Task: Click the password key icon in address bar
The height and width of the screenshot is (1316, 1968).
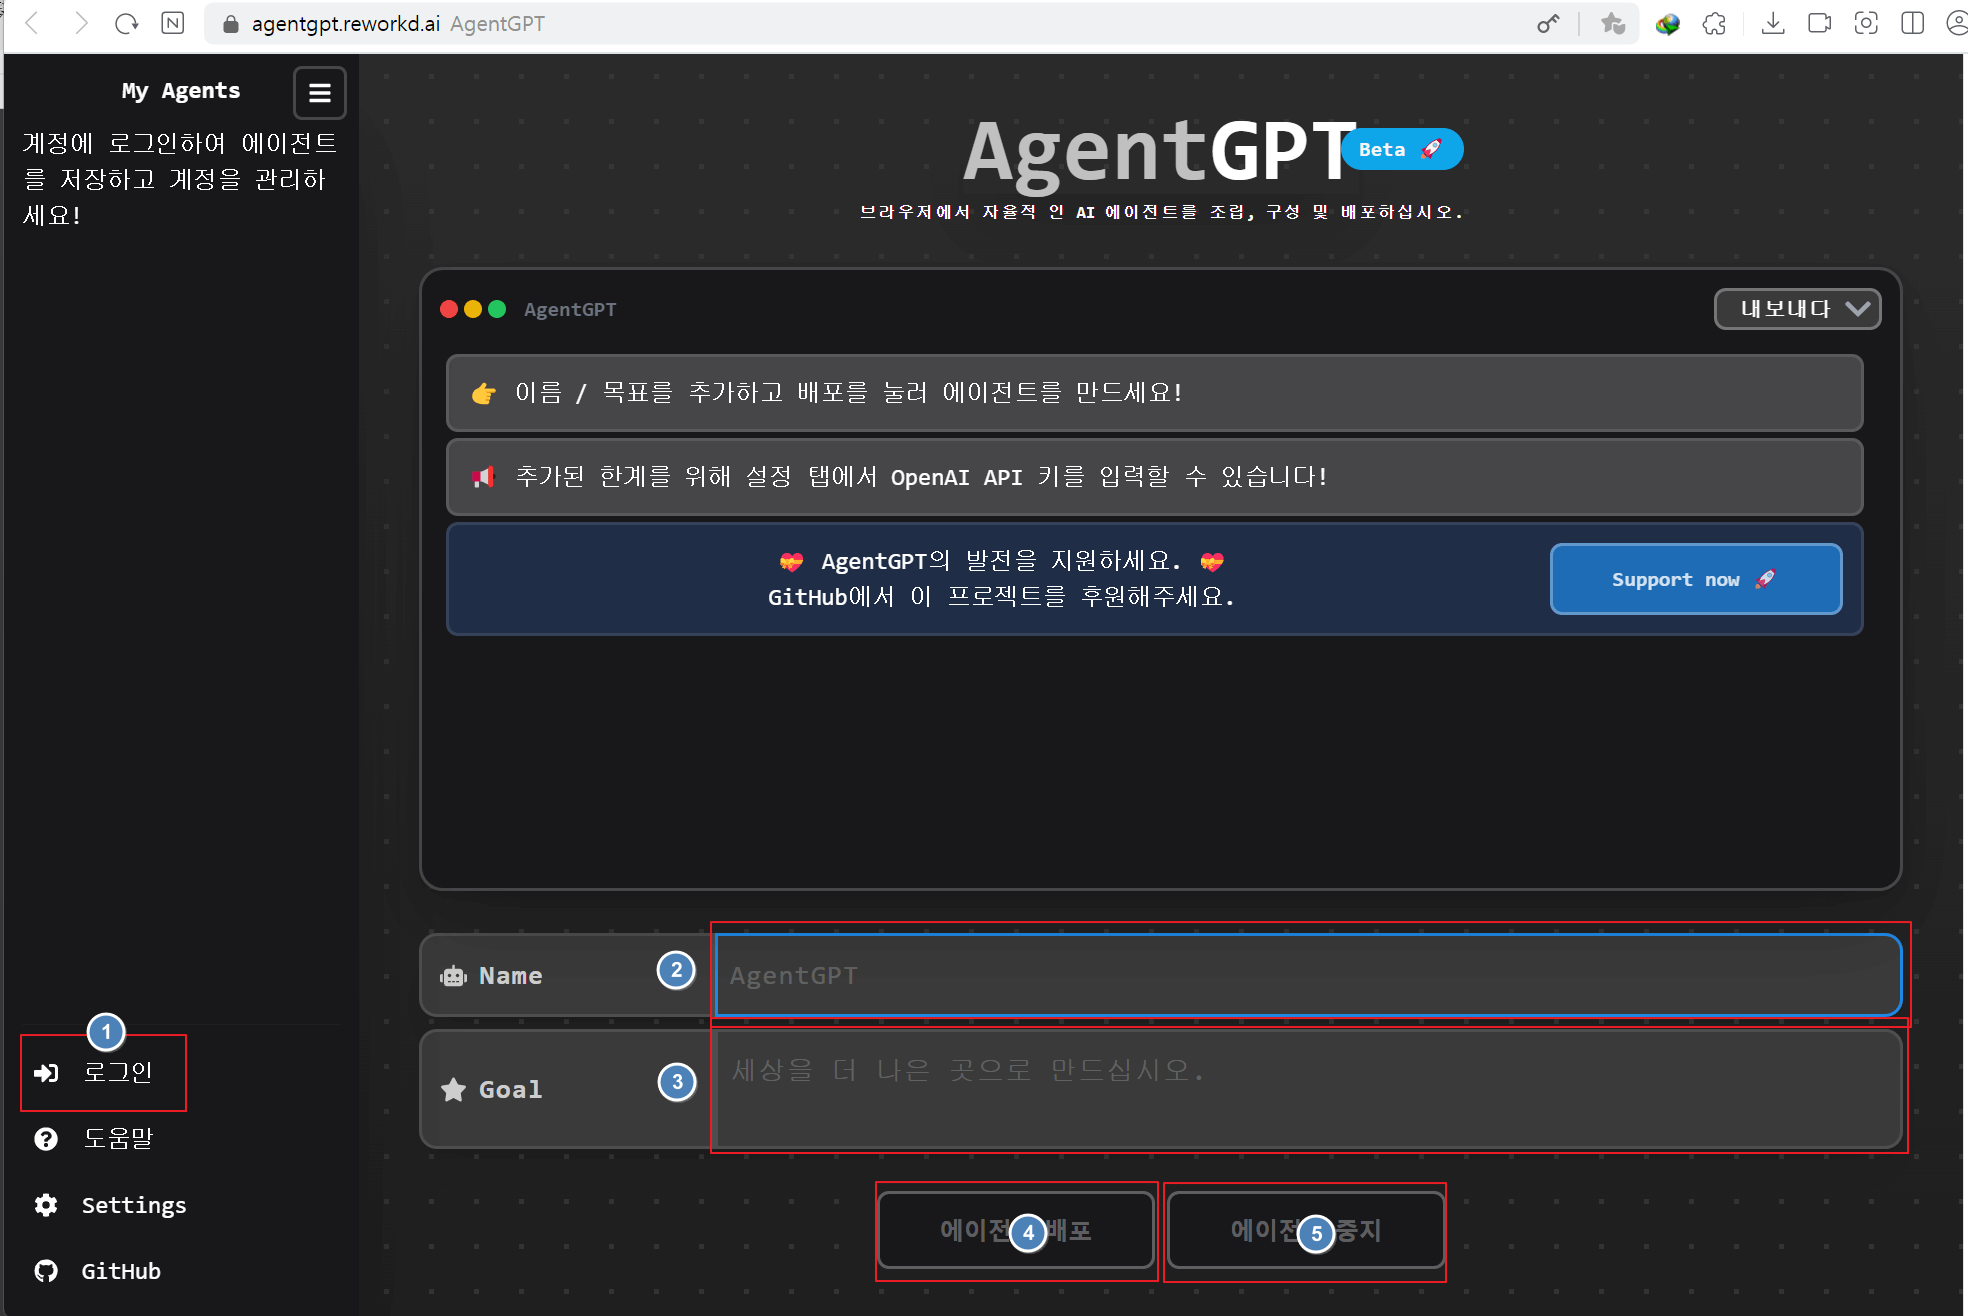Action: (x=1547, y=24)
